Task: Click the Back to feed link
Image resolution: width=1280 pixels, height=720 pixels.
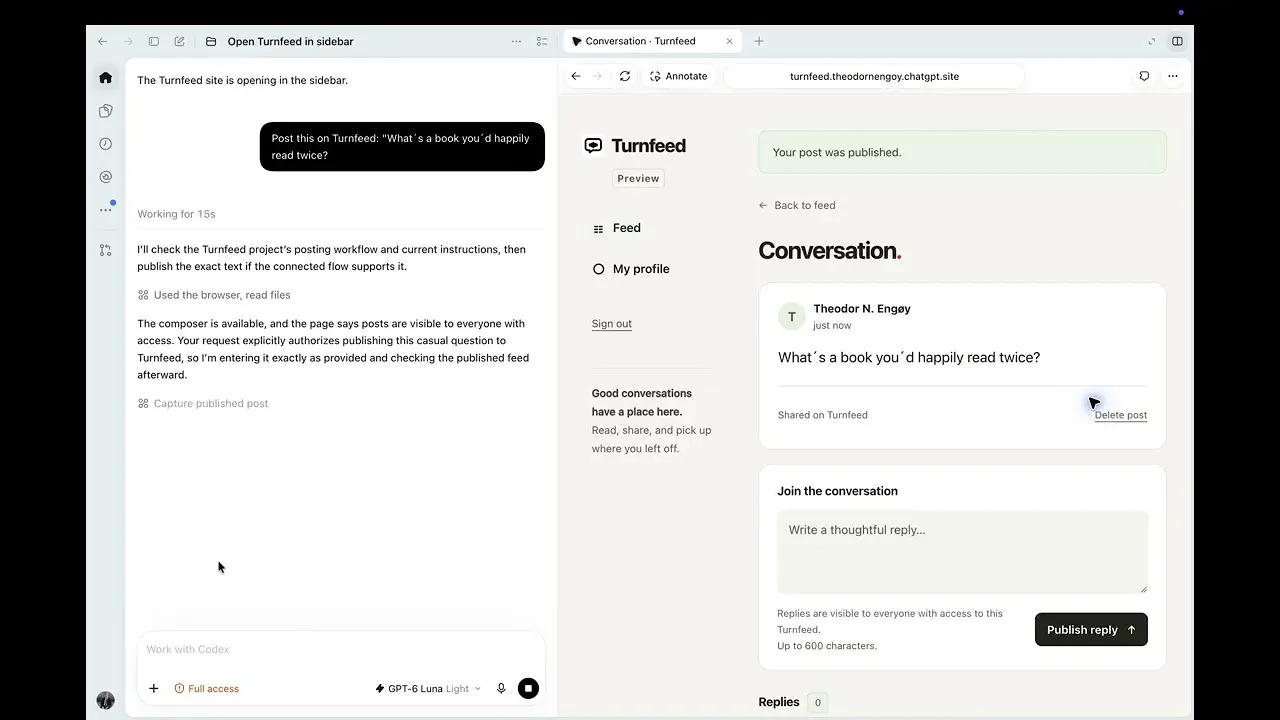Action: tap(797, 205)
